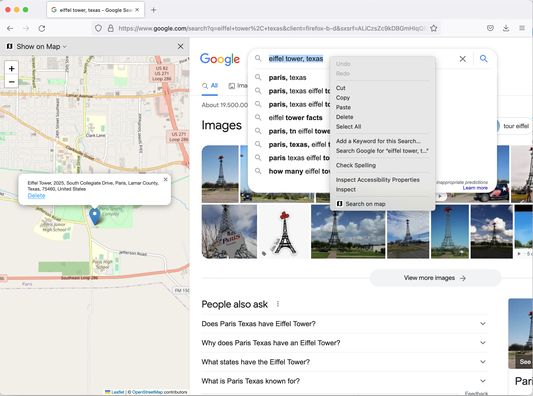
Task: Expand 'What is Paris Texas known for?'
Action: [344, 381]
